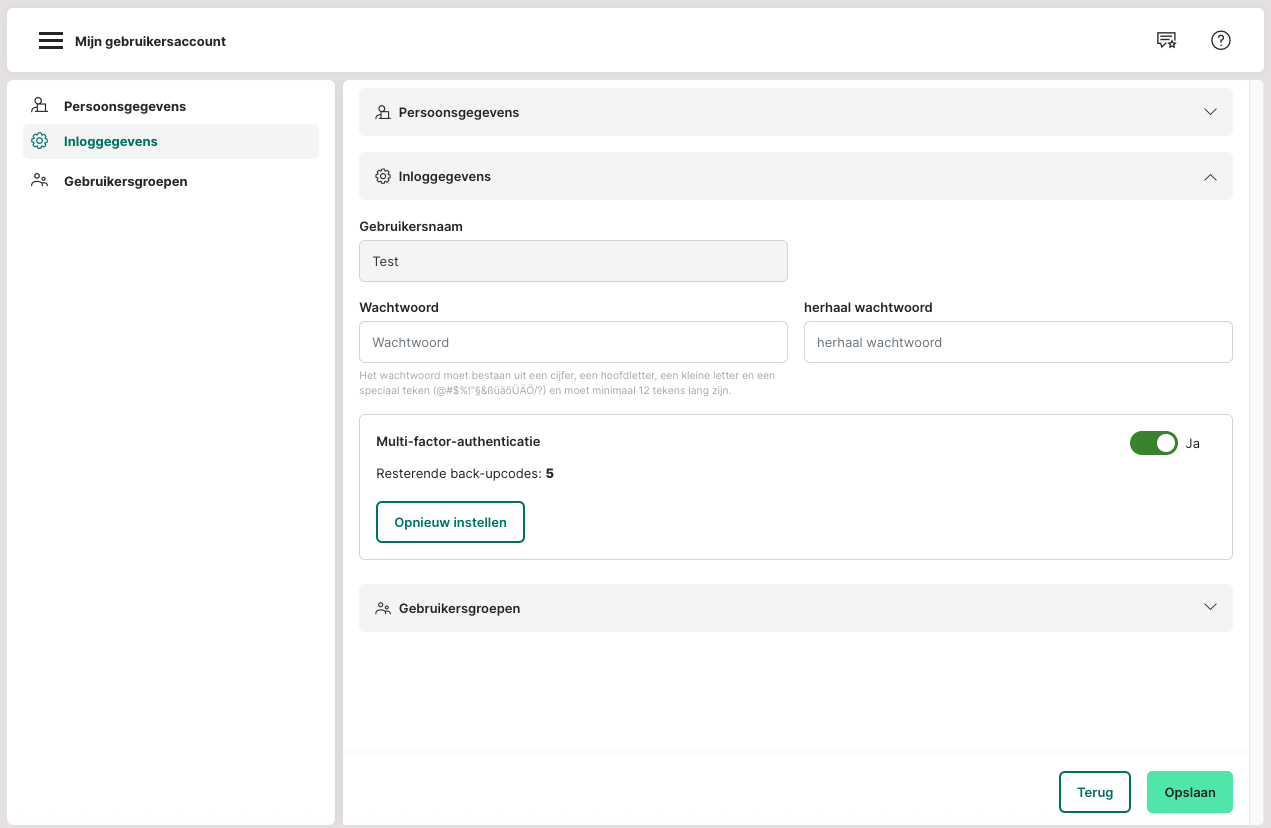The height and width of the screenshot is (828, 1271).
Task: Click the Gebruikersnaam field containing Test
Action: [573, 261]
